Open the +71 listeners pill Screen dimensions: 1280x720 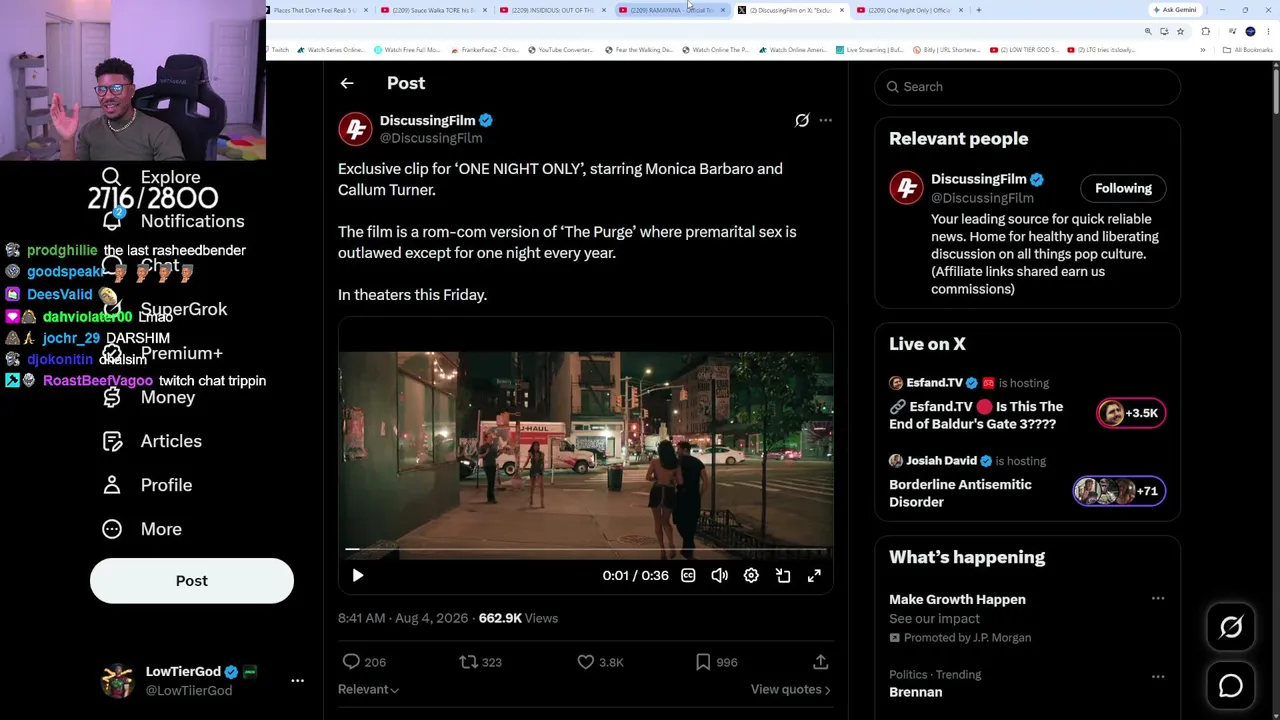(x=1119, y=491)
